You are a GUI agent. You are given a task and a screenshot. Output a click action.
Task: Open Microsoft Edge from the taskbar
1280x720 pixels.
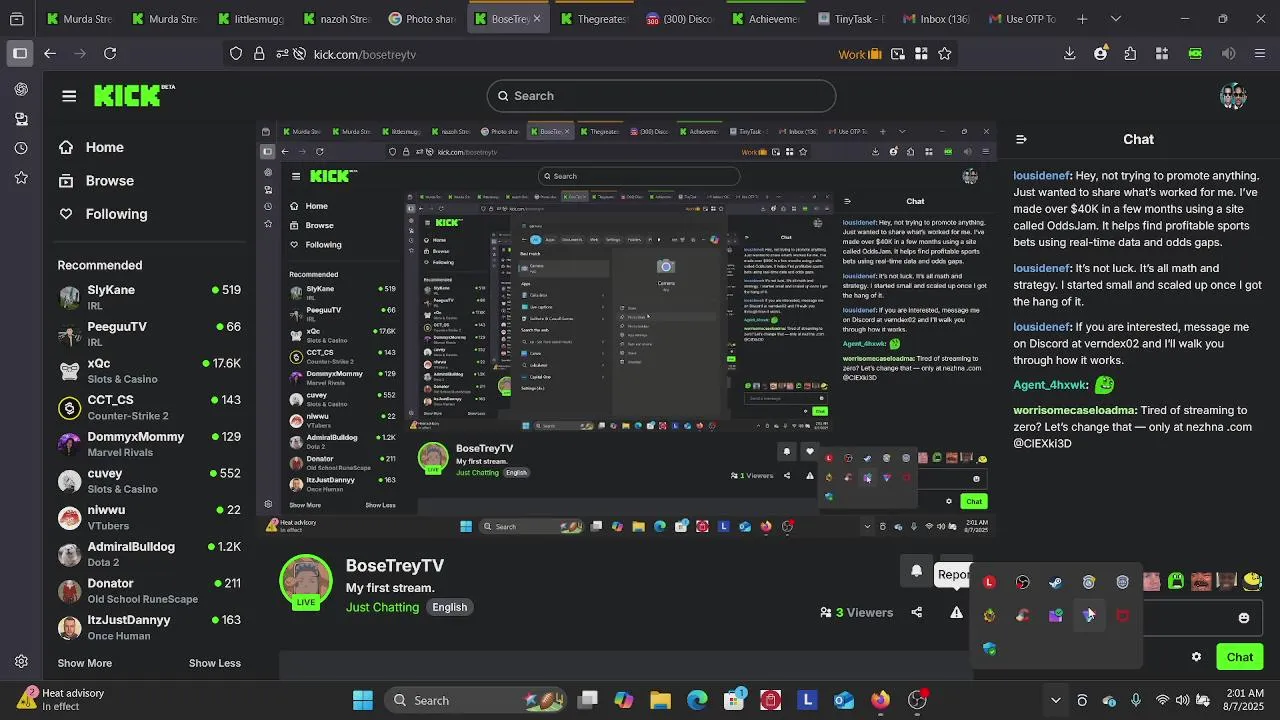tap(697, 700)
